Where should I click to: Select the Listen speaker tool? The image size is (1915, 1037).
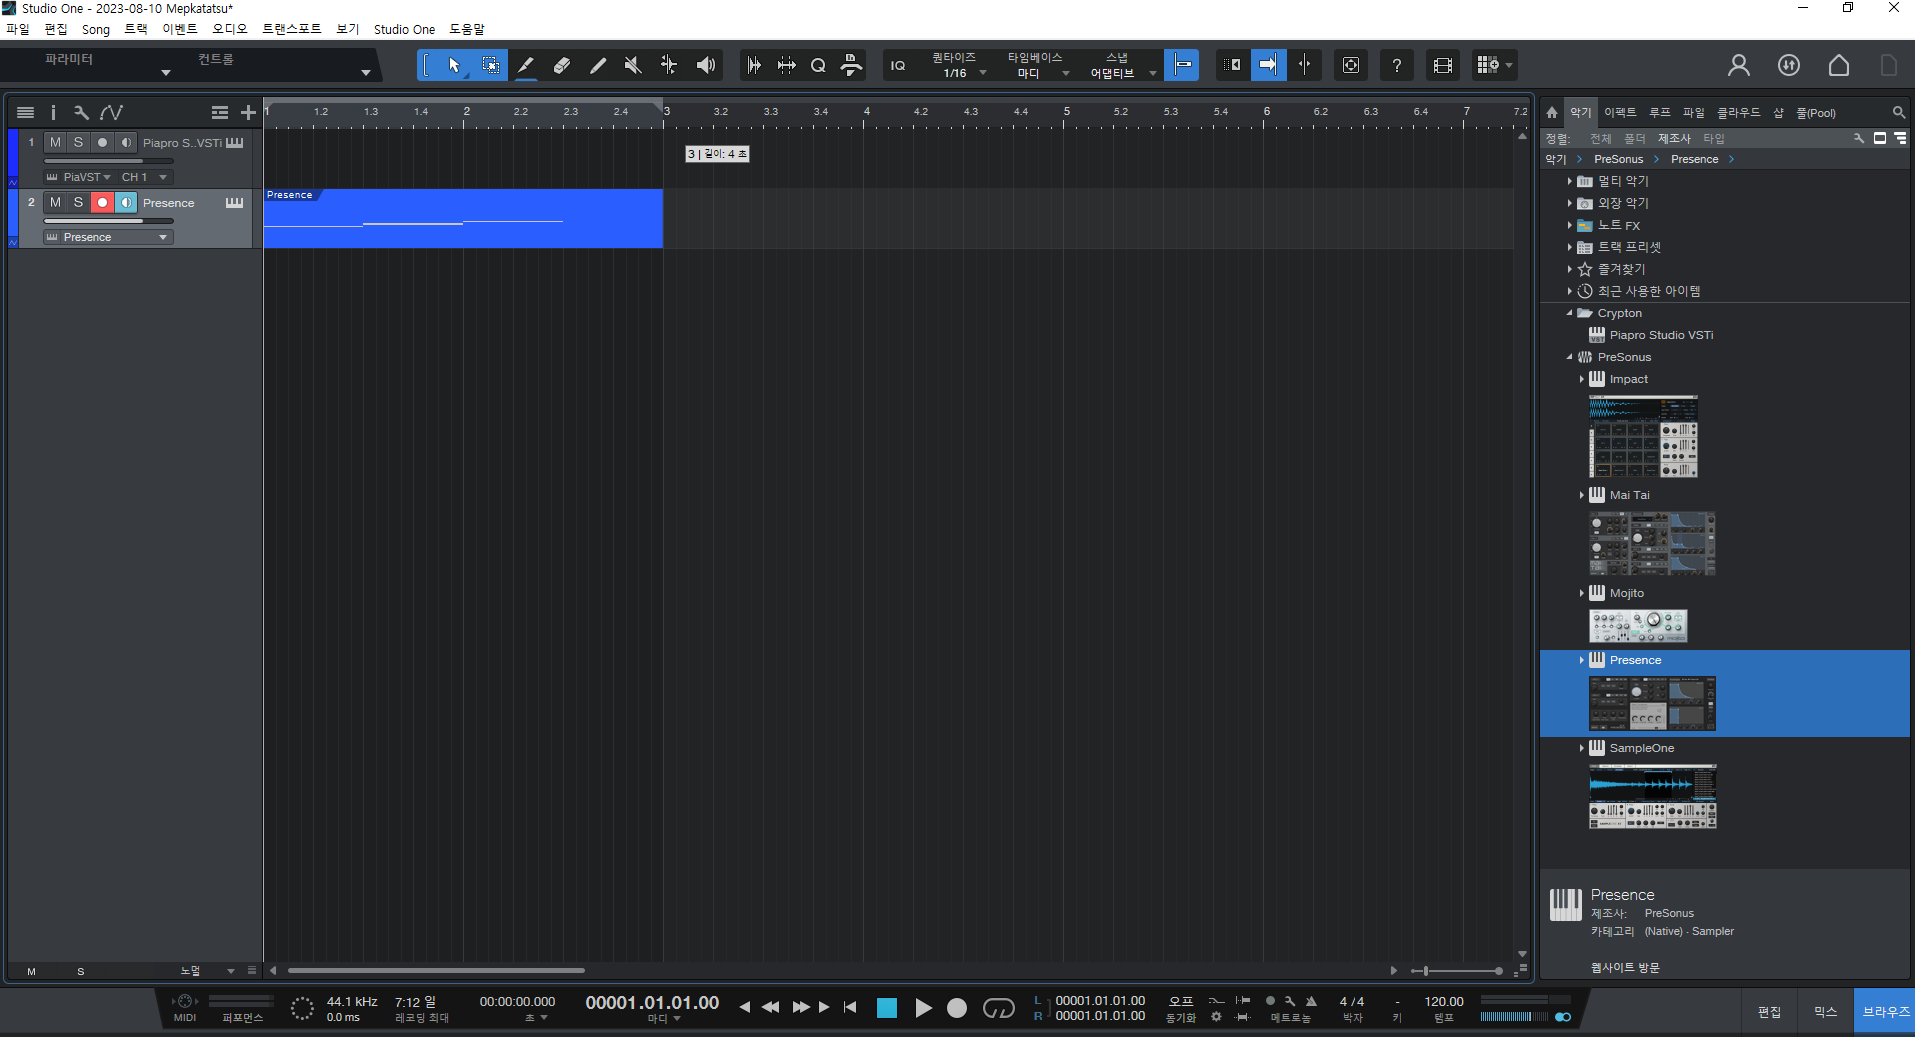(x=706, y=65)
